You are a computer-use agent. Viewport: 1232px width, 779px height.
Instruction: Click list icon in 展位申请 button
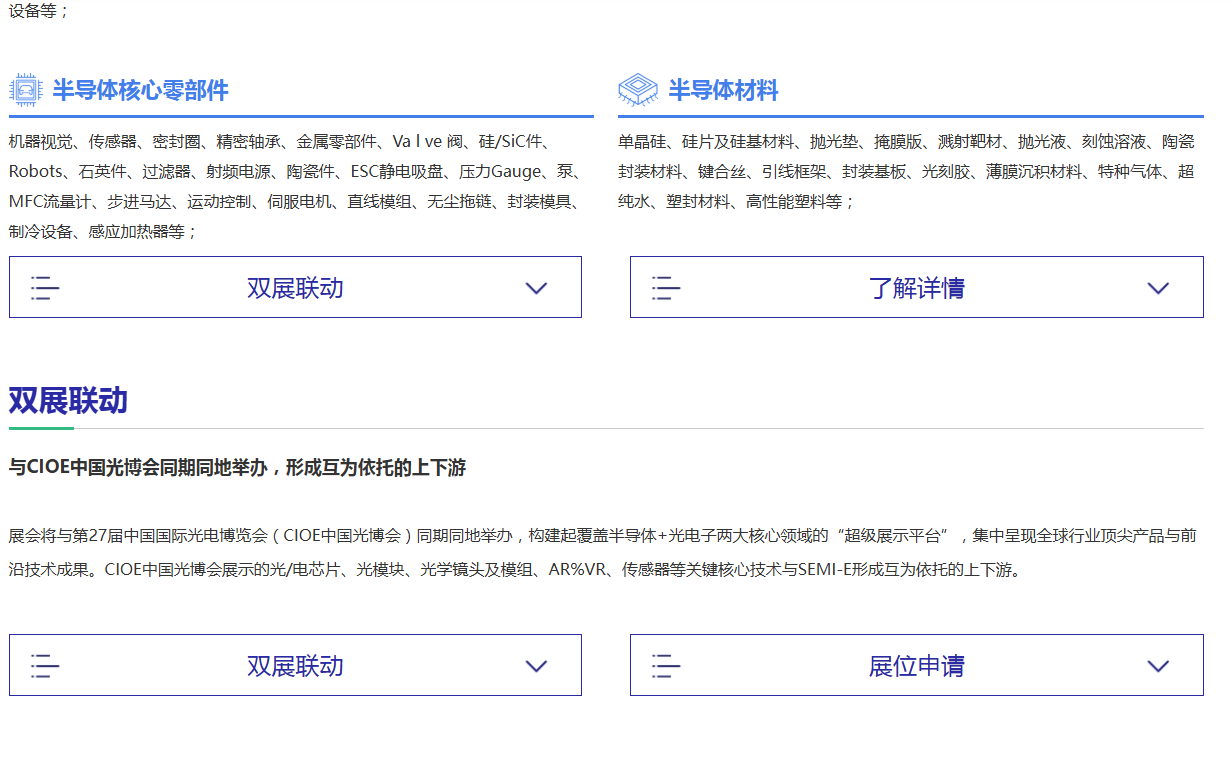666,666
